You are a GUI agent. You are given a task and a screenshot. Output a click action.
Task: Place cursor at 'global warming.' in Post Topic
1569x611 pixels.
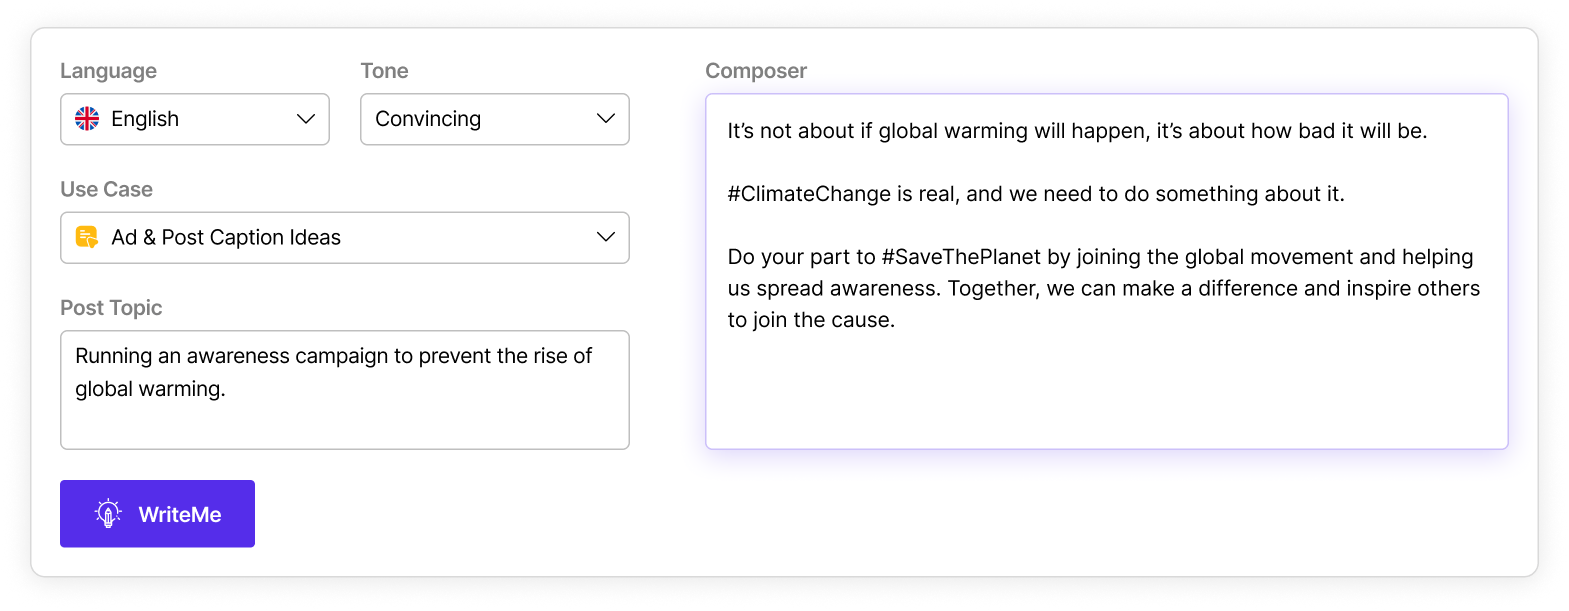point(150,389)
